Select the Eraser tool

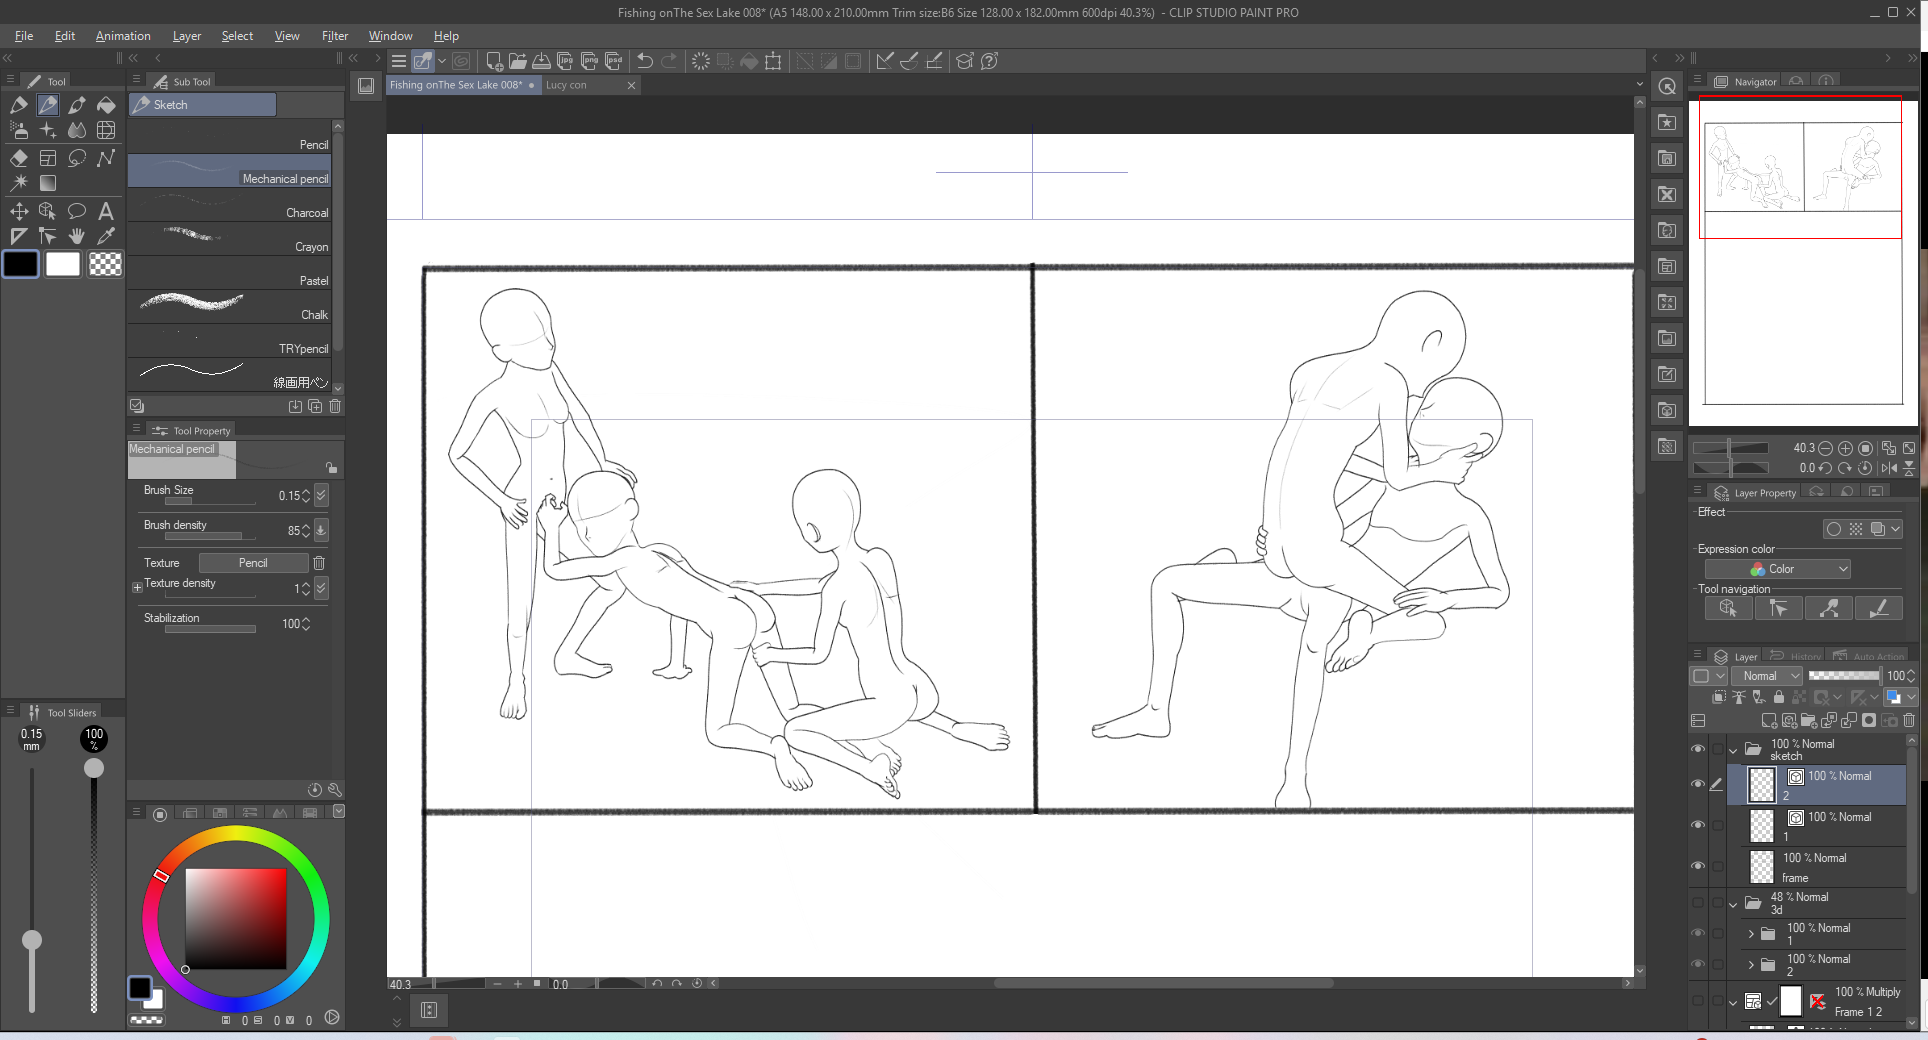19,158
